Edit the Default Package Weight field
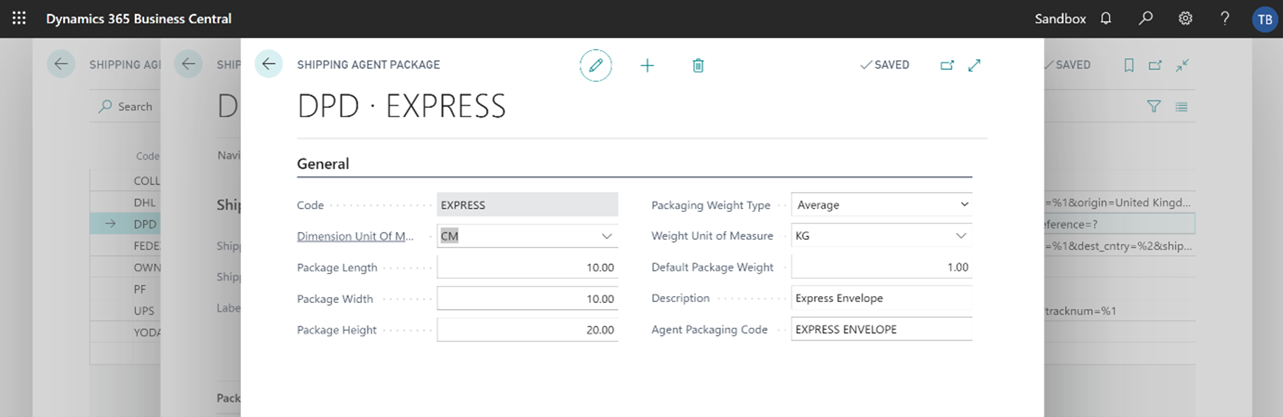1283x417 pixels. pos(881,268)
